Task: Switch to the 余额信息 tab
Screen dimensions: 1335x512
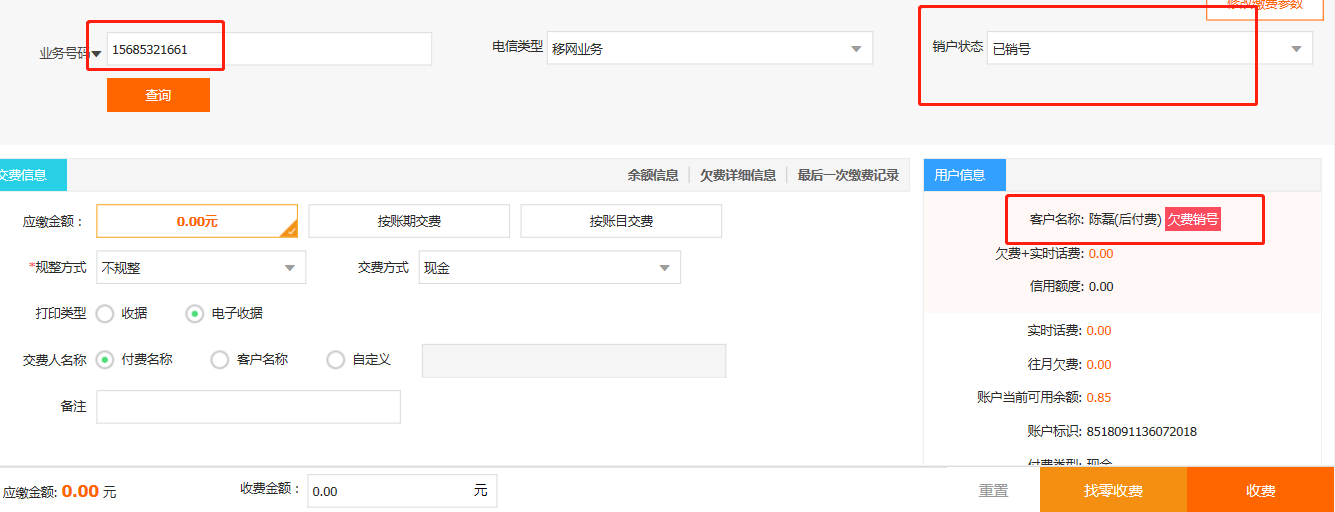Action: (653, 175)
